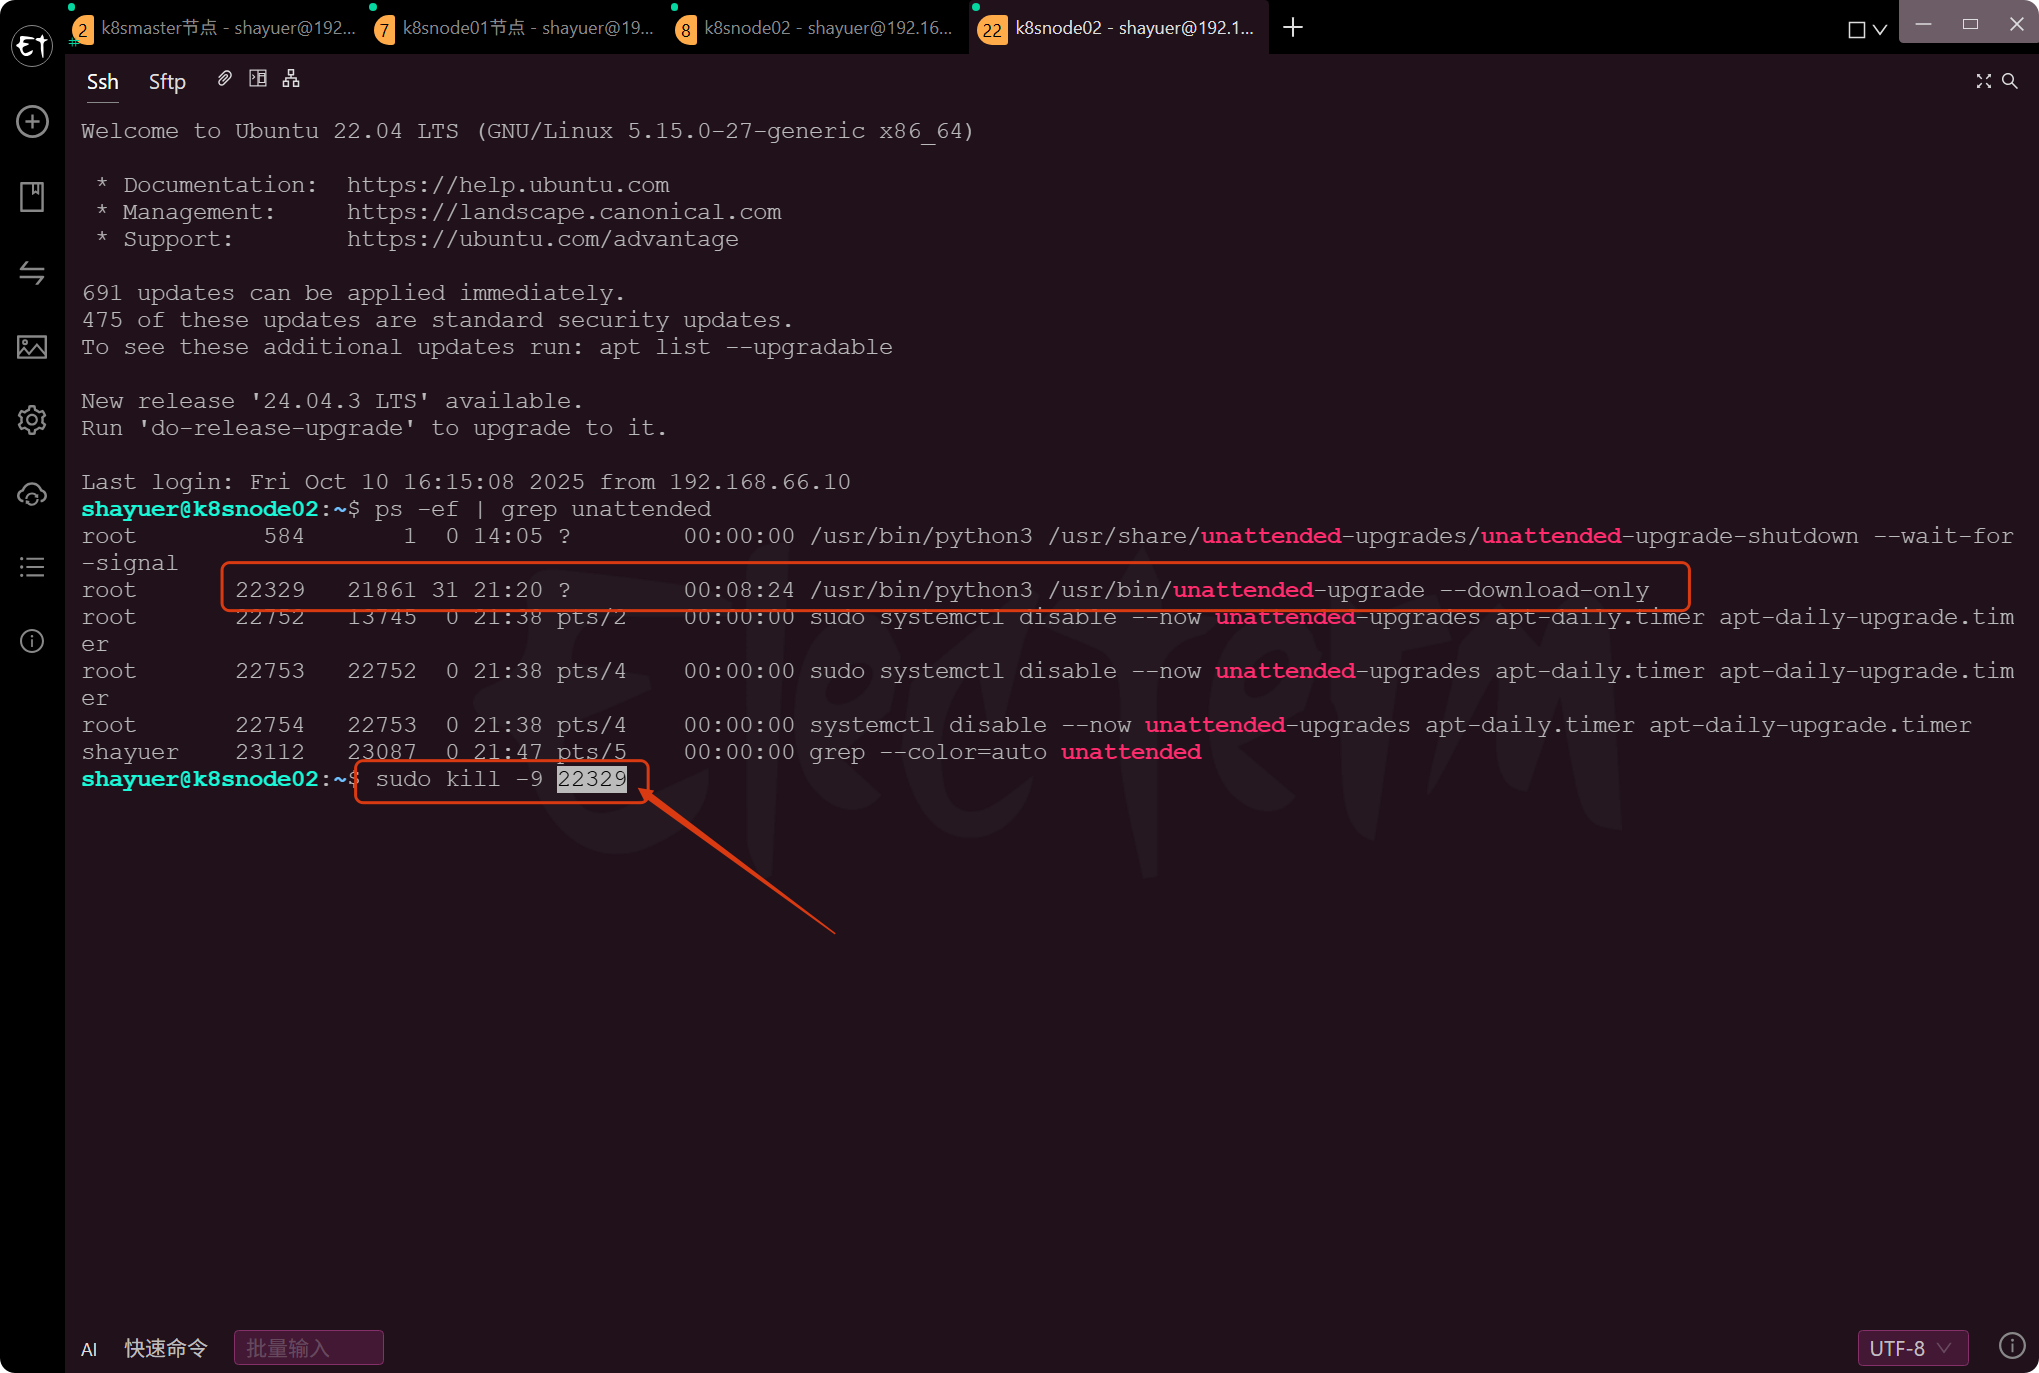Screen dimensions: 2039x1373
Task: Open settings gear icon in sidebar
Action: 32,420
